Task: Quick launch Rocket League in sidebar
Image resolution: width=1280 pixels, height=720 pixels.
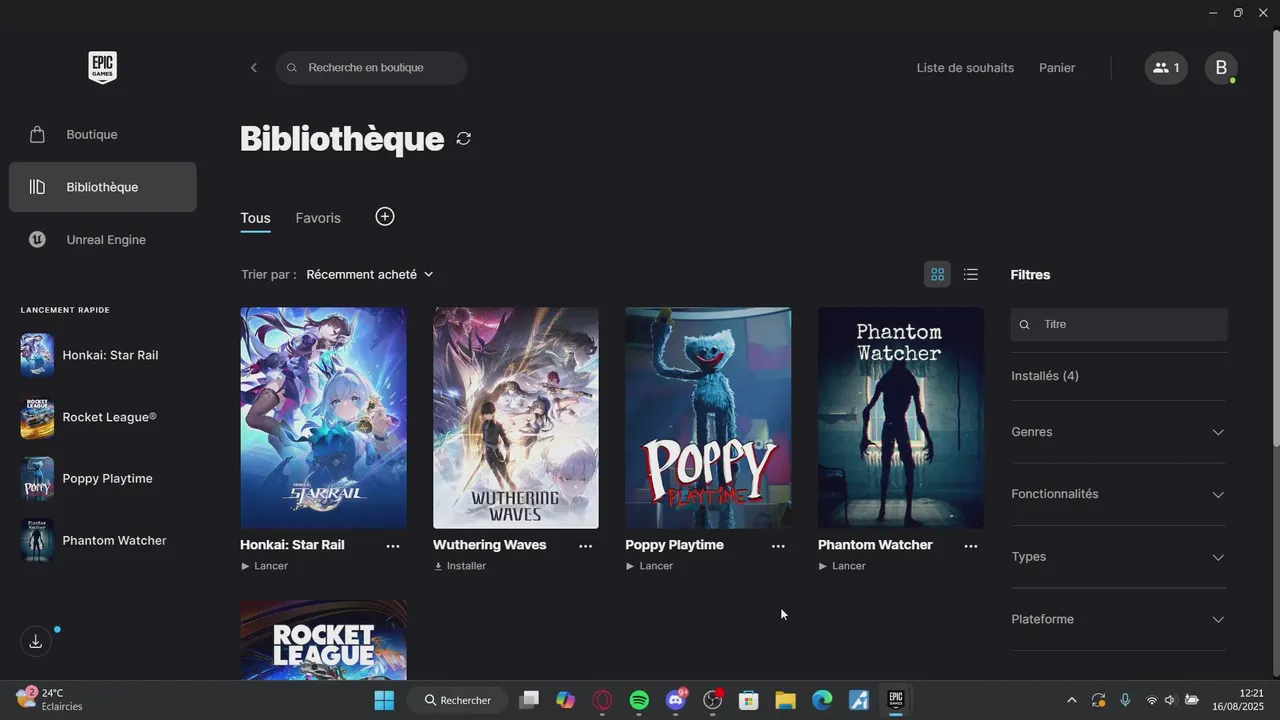Action: tap(102, 417)
